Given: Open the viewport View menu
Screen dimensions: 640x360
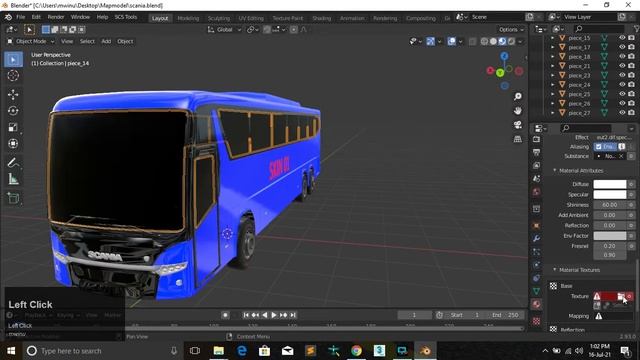Looking at the screenshot, I should (67, 41).
